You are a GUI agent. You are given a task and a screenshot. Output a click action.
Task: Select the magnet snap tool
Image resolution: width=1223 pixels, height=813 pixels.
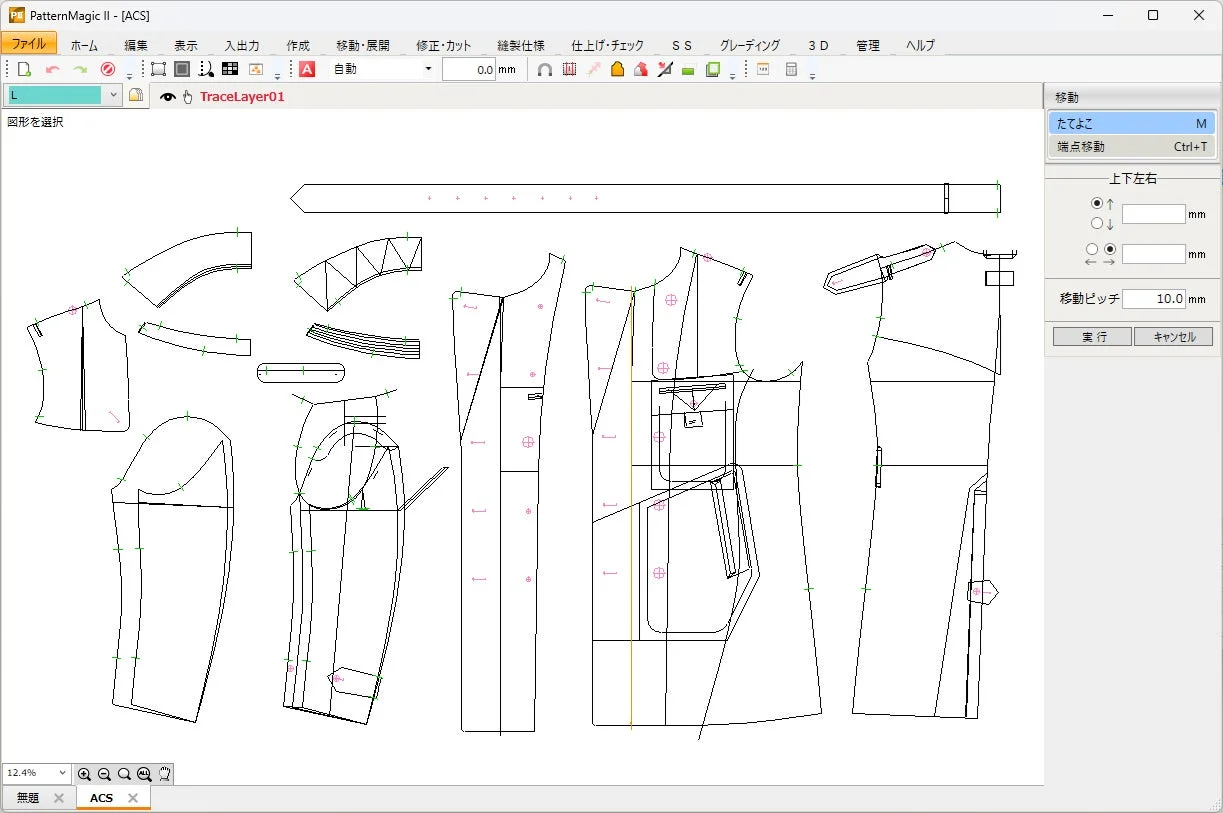click(x=543, y=68)
